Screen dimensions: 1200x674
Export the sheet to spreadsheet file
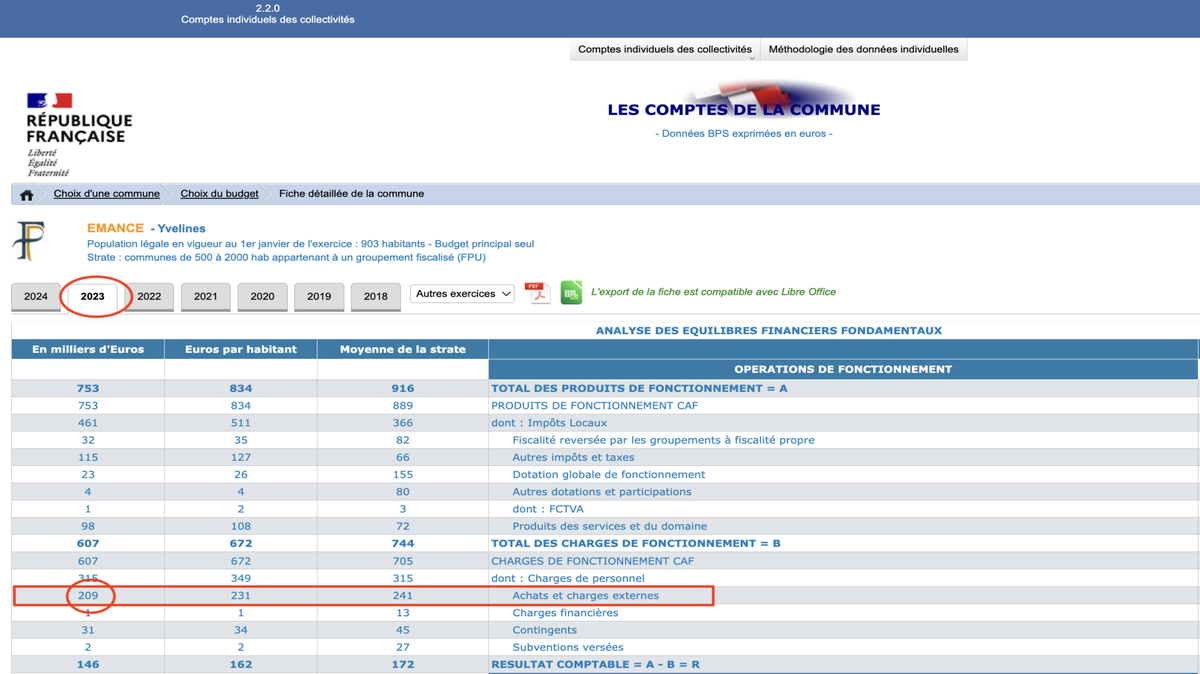click(x=571, y=292)
